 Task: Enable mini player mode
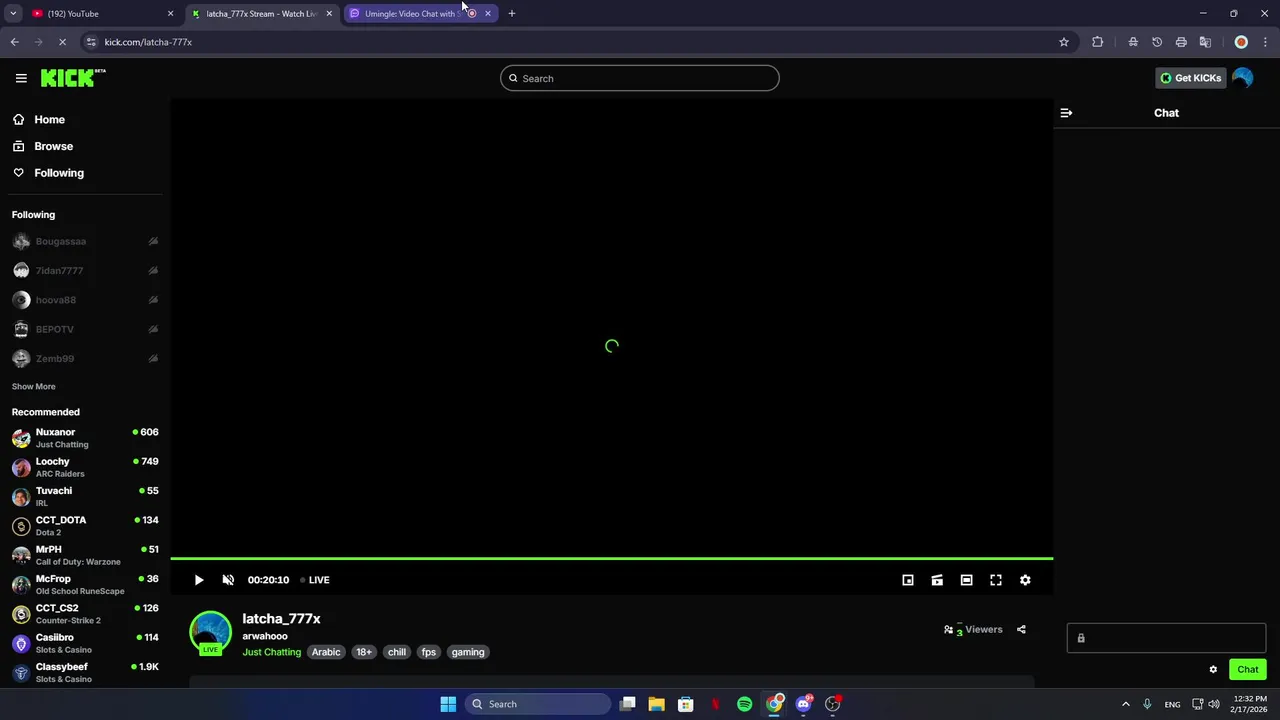pyautogui.click(x=908, y=580)
